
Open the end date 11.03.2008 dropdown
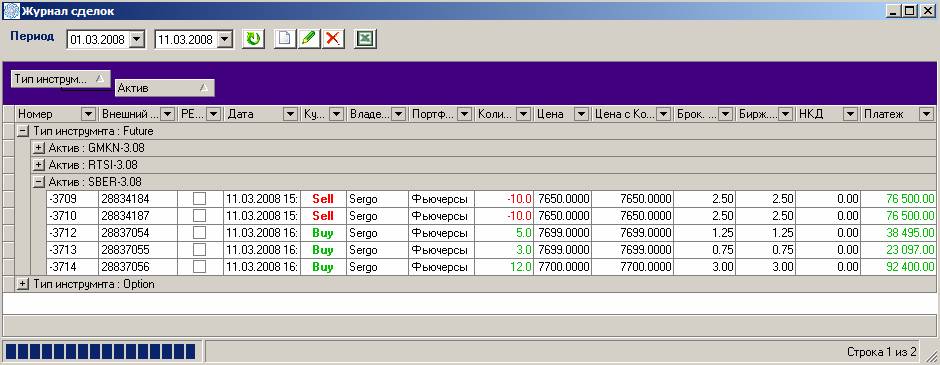(225, 40)
